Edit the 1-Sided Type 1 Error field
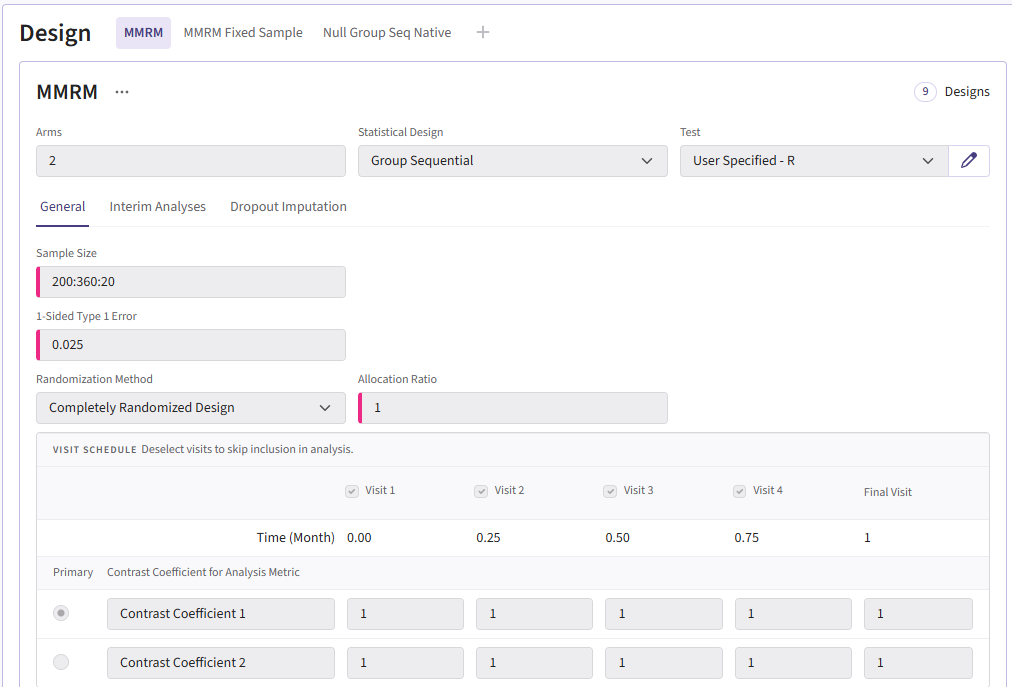The width and height of the screenshot is (1012, 687). coord(192,345)
